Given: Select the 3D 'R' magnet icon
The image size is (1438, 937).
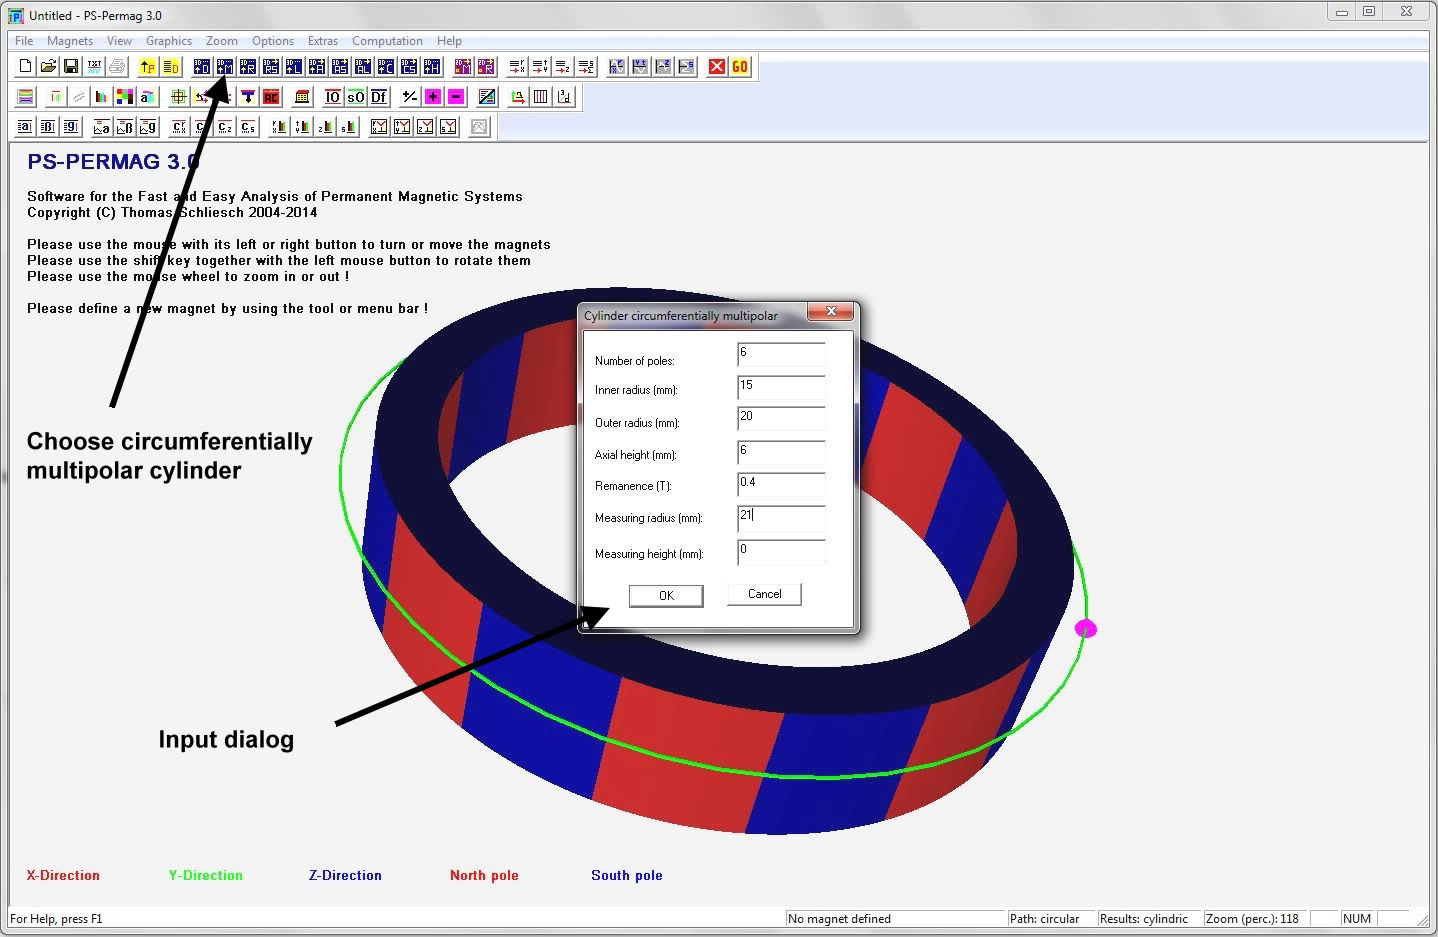Looking at the screenshot, I should (x=248, y=67).
